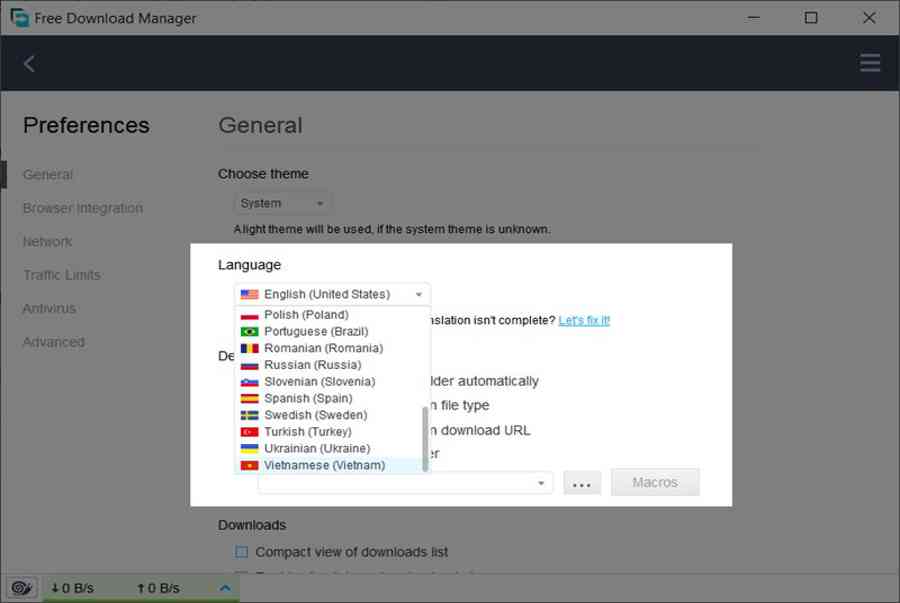Select Polish (Poland) language
Screen dimensions: 900x603
[x=329, y=314]
